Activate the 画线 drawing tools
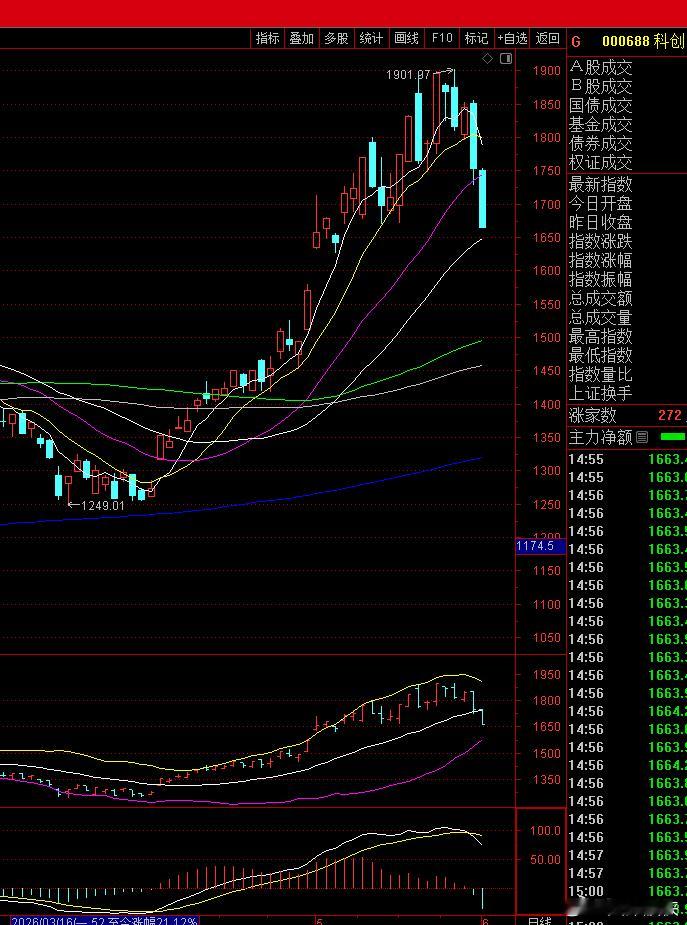 point(406,38)
